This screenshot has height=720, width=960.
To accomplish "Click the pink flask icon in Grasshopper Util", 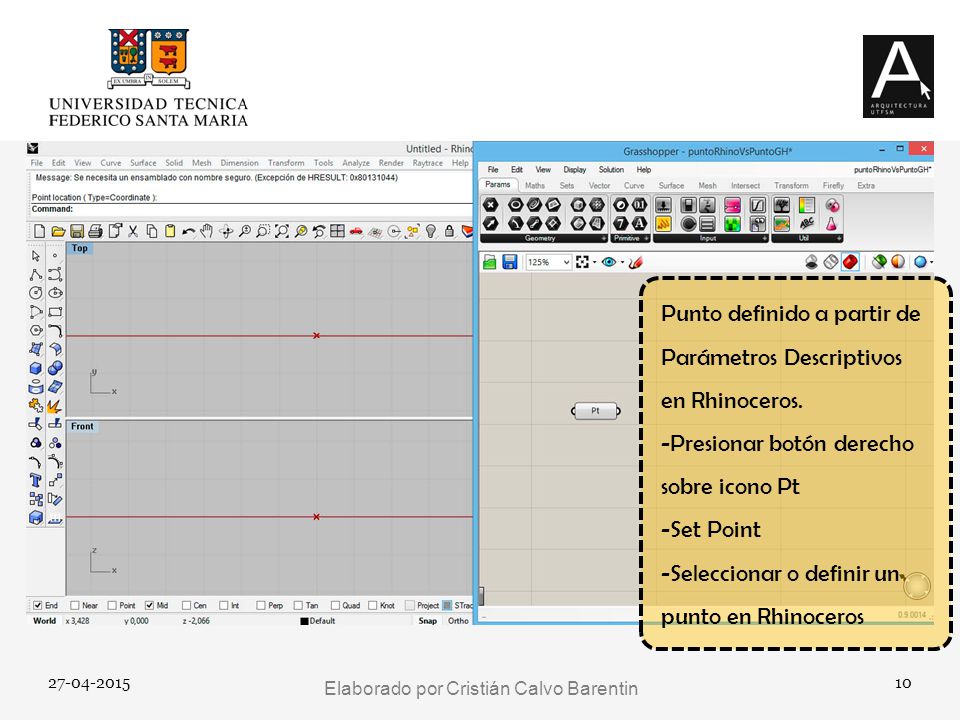I will (x=831, y=223).
